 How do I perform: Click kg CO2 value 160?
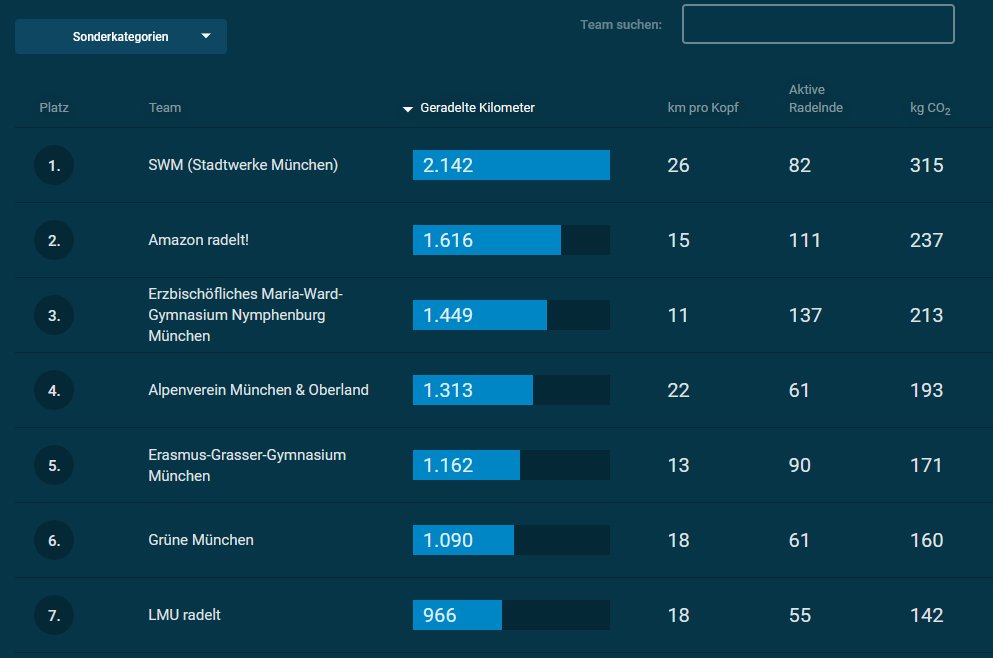click(927, 540)
